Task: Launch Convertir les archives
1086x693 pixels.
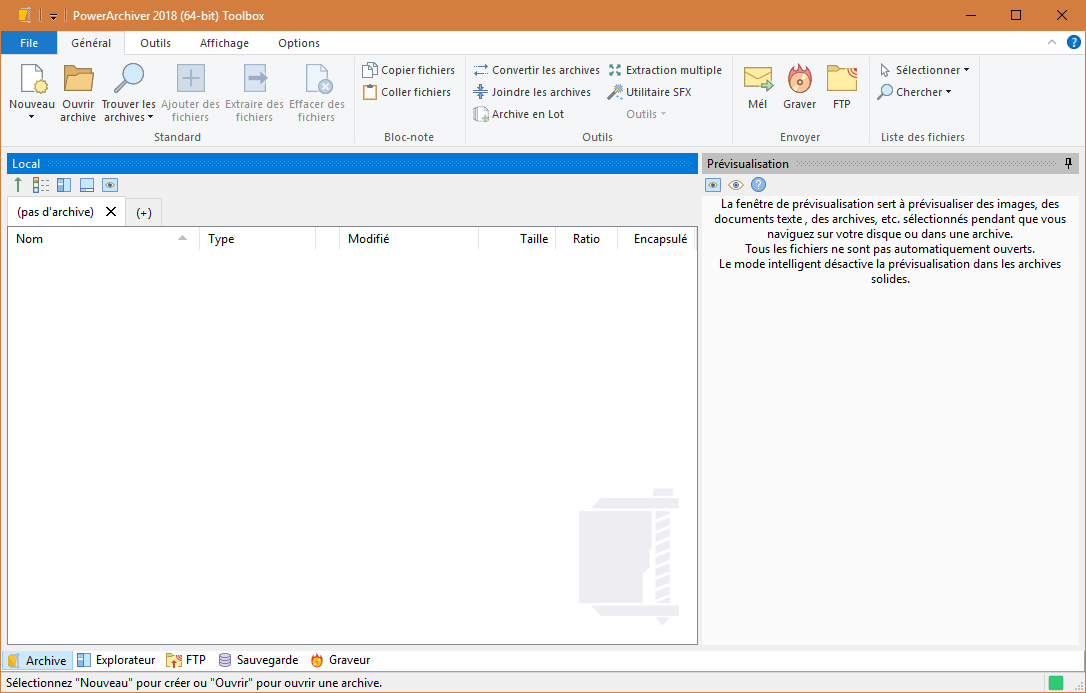Action: [x=537, y=69]
